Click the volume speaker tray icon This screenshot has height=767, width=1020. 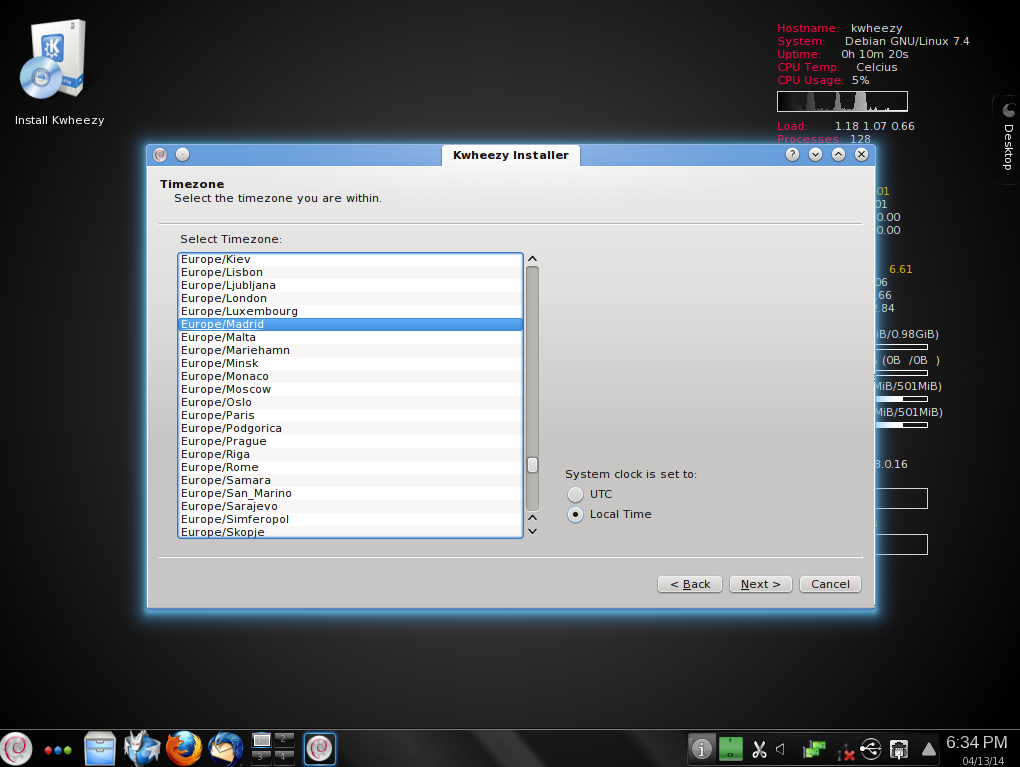[781, 749]
